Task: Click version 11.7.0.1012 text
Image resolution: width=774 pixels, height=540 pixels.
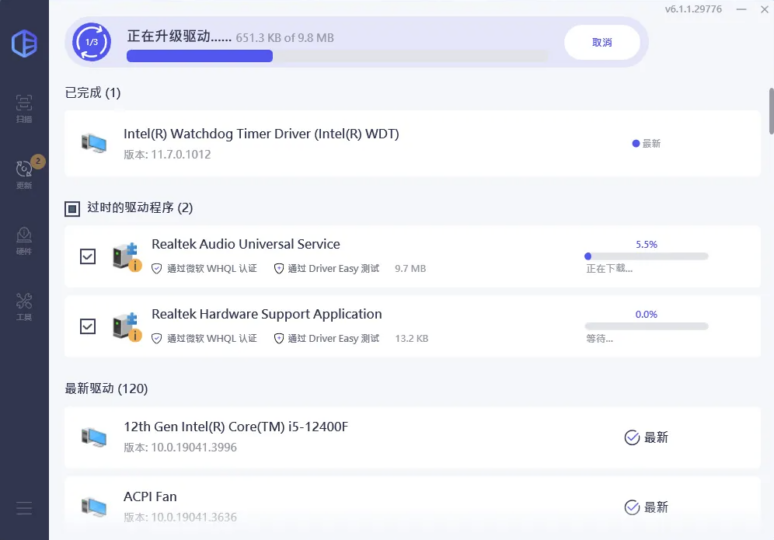Action: point(167,154)
